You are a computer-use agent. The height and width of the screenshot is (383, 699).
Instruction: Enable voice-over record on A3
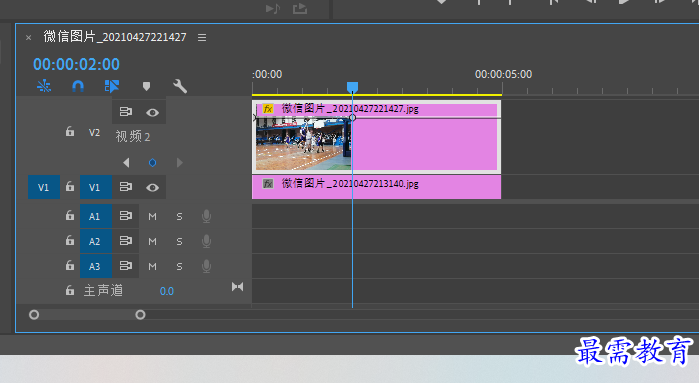click(206, 266)
